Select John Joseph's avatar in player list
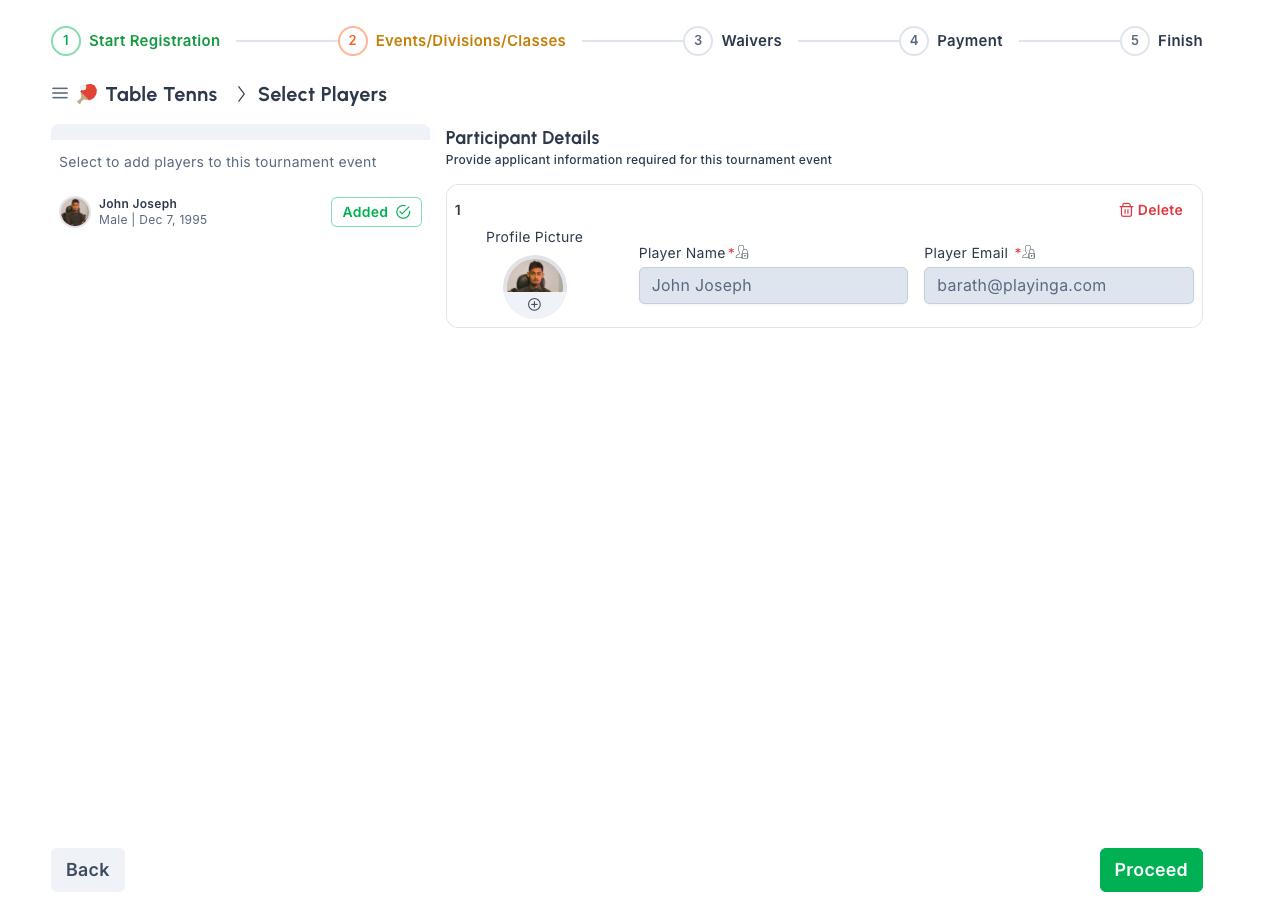This screenshot has height=907, width=1263. 75,212
